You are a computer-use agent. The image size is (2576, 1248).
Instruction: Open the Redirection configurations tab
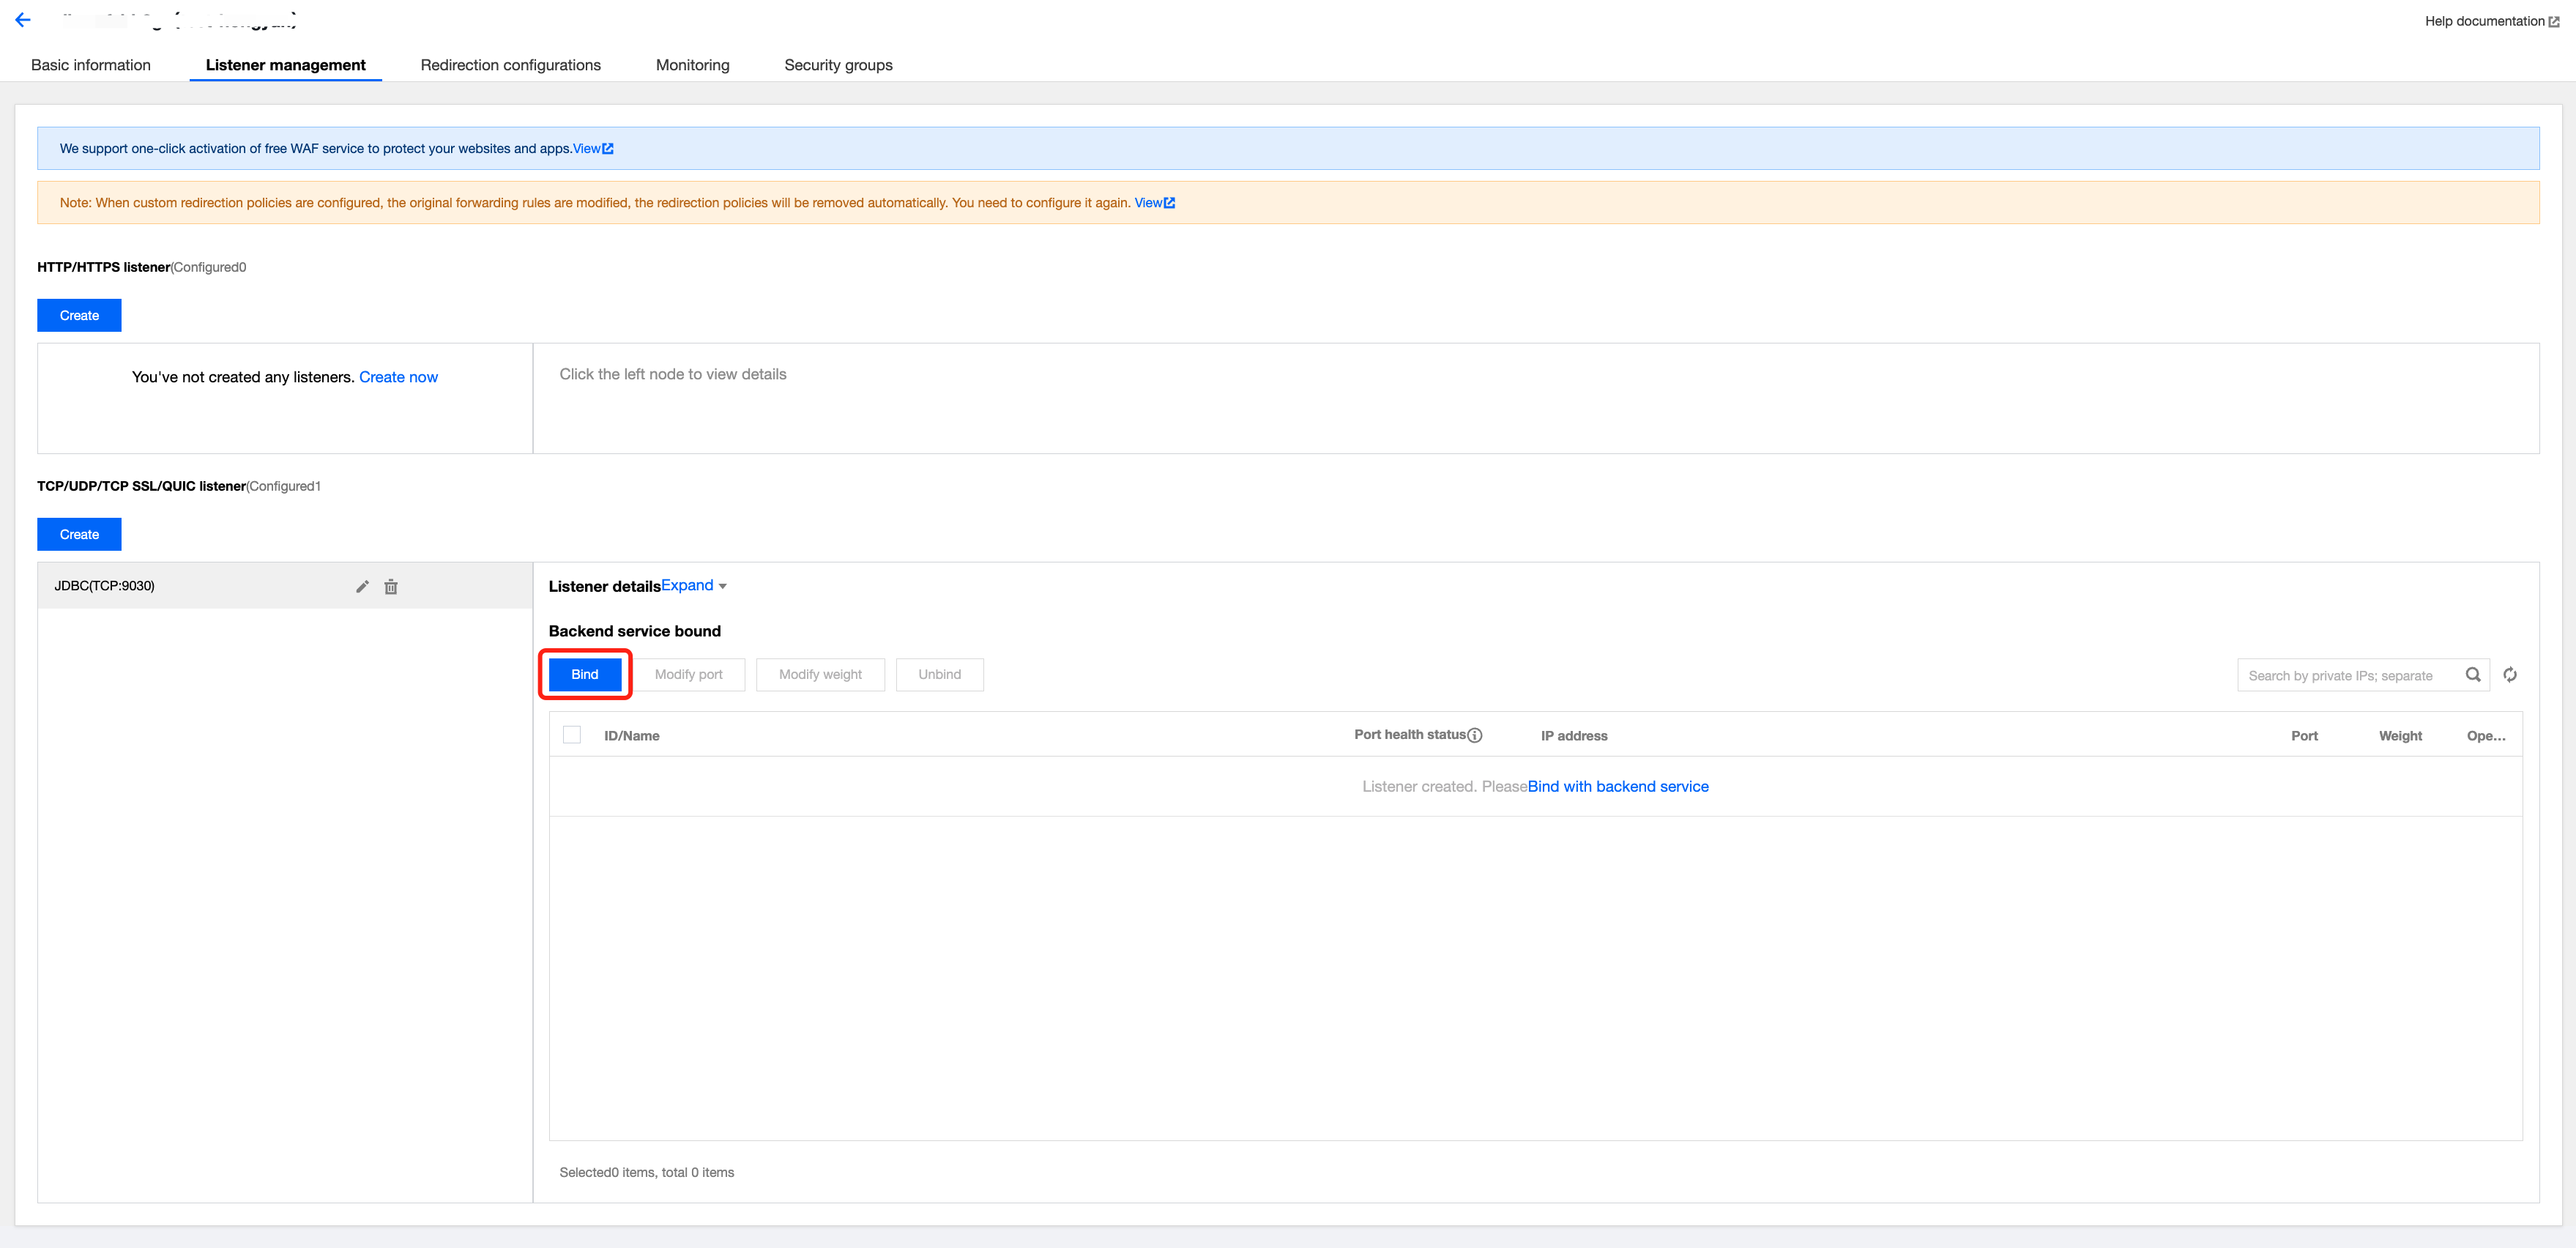point(510,65)
